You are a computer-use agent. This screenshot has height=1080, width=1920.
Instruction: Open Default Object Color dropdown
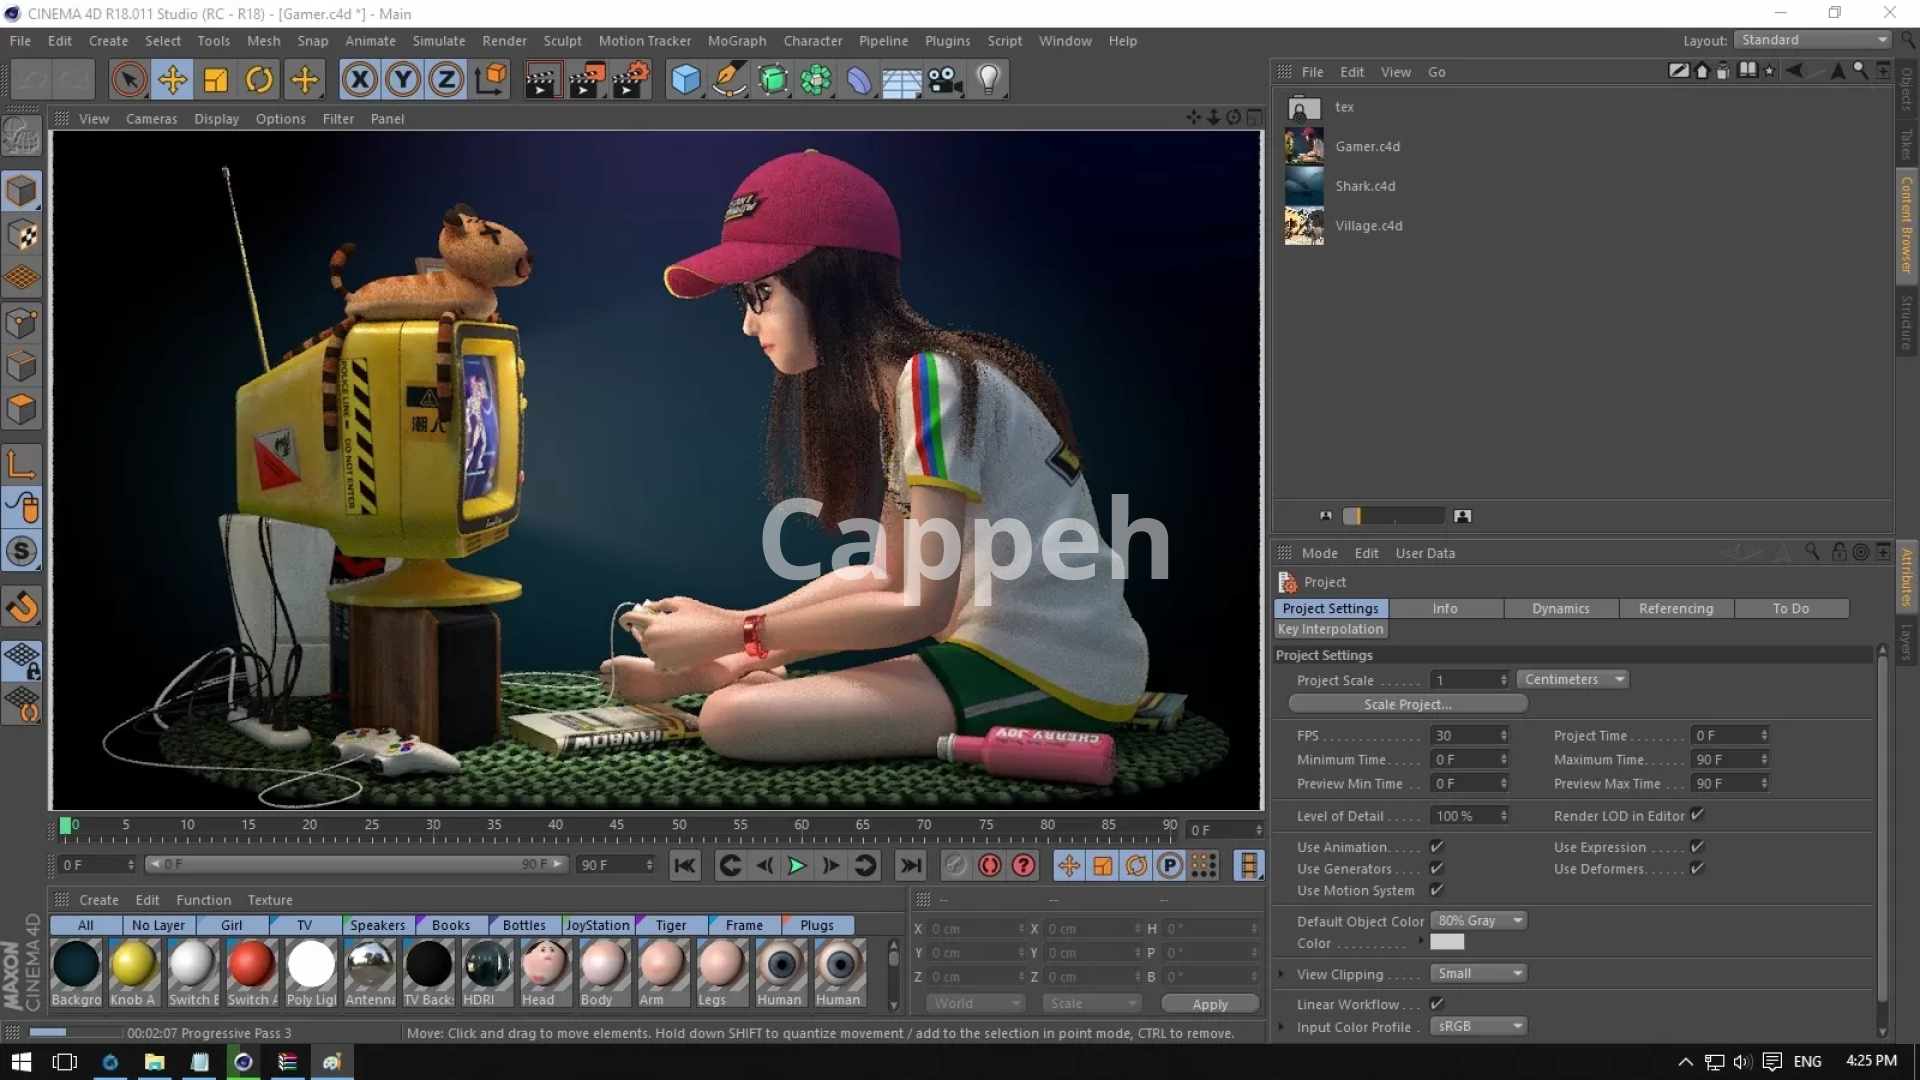[x=1480, y=921]
